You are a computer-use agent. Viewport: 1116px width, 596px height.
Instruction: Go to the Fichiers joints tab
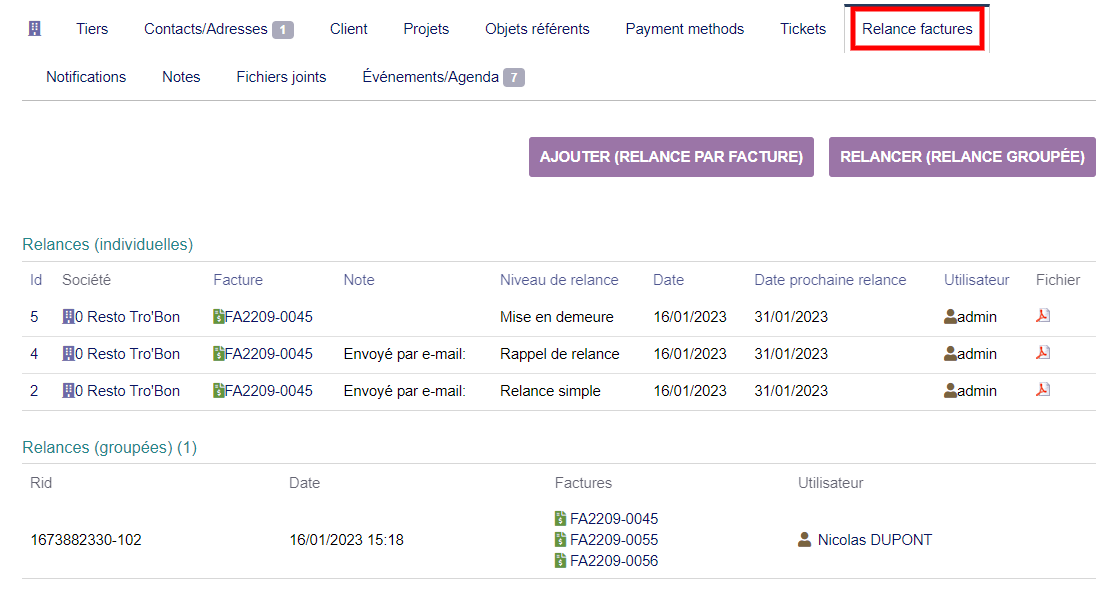(x=281, y=77)
